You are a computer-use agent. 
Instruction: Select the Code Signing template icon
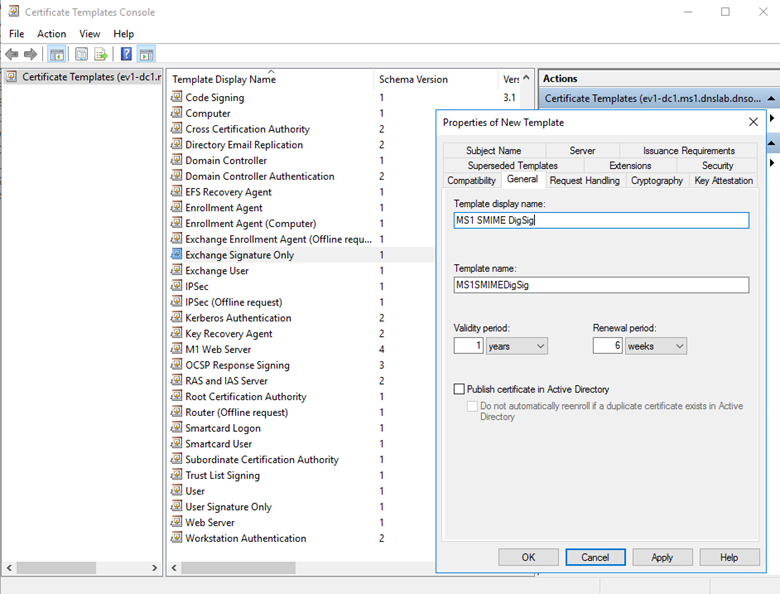pyautogui.click(x=176, y=98)
